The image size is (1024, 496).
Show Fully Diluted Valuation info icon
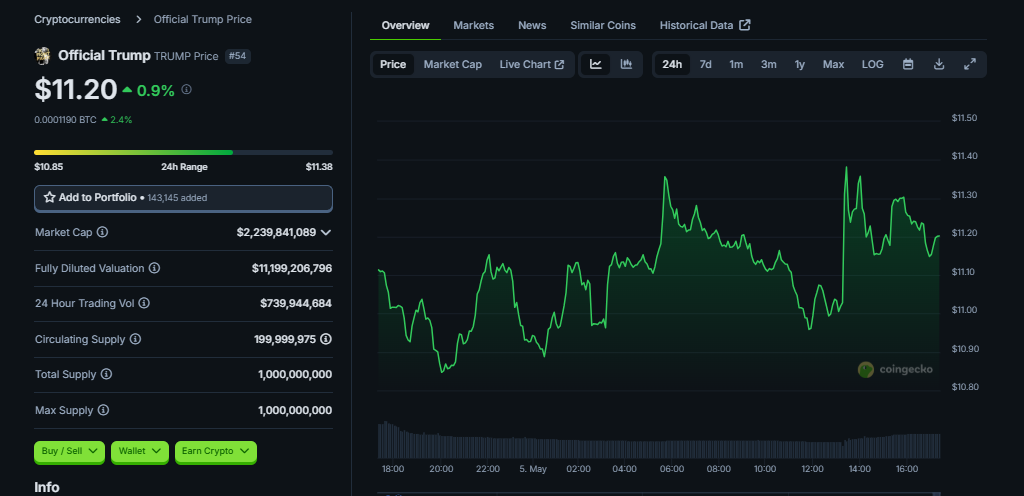(154, 268)
